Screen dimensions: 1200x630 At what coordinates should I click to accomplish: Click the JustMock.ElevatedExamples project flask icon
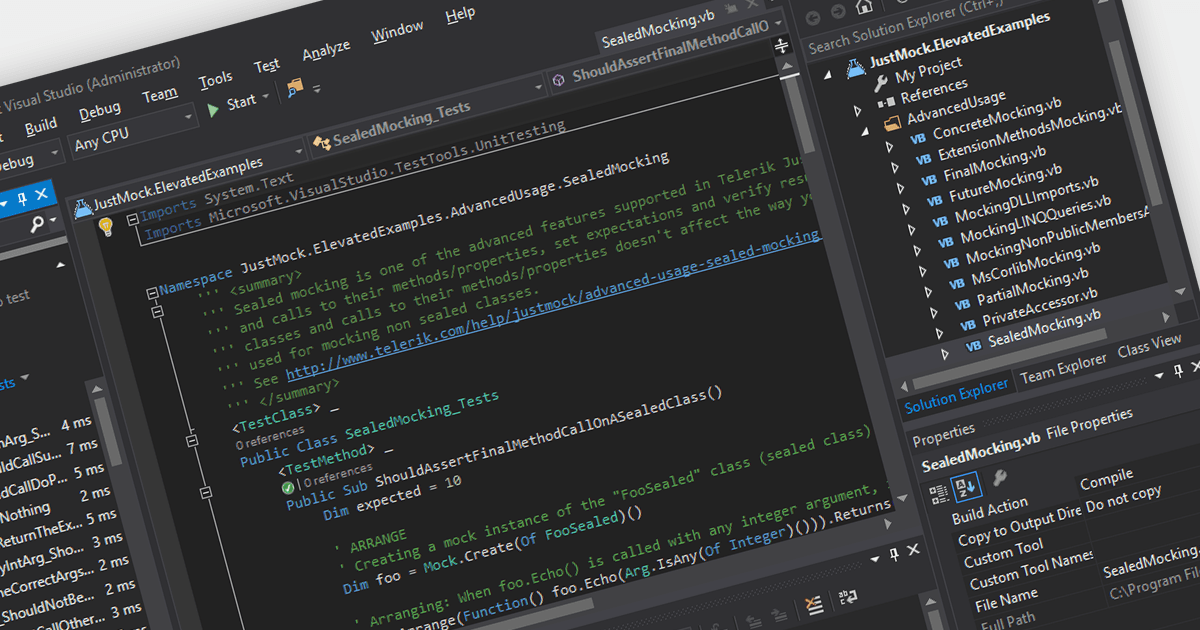click(x=855, y=69)
